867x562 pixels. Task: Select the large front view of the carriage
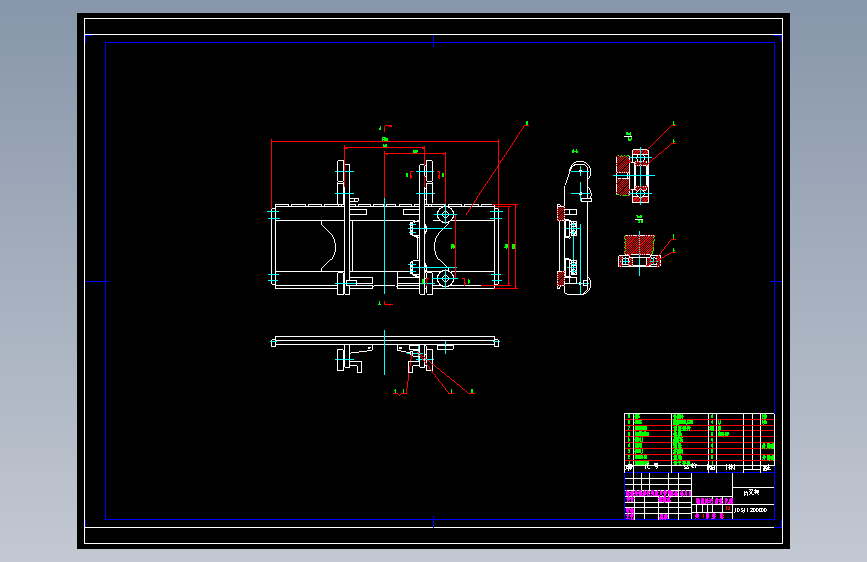click(x=384, y=227)
